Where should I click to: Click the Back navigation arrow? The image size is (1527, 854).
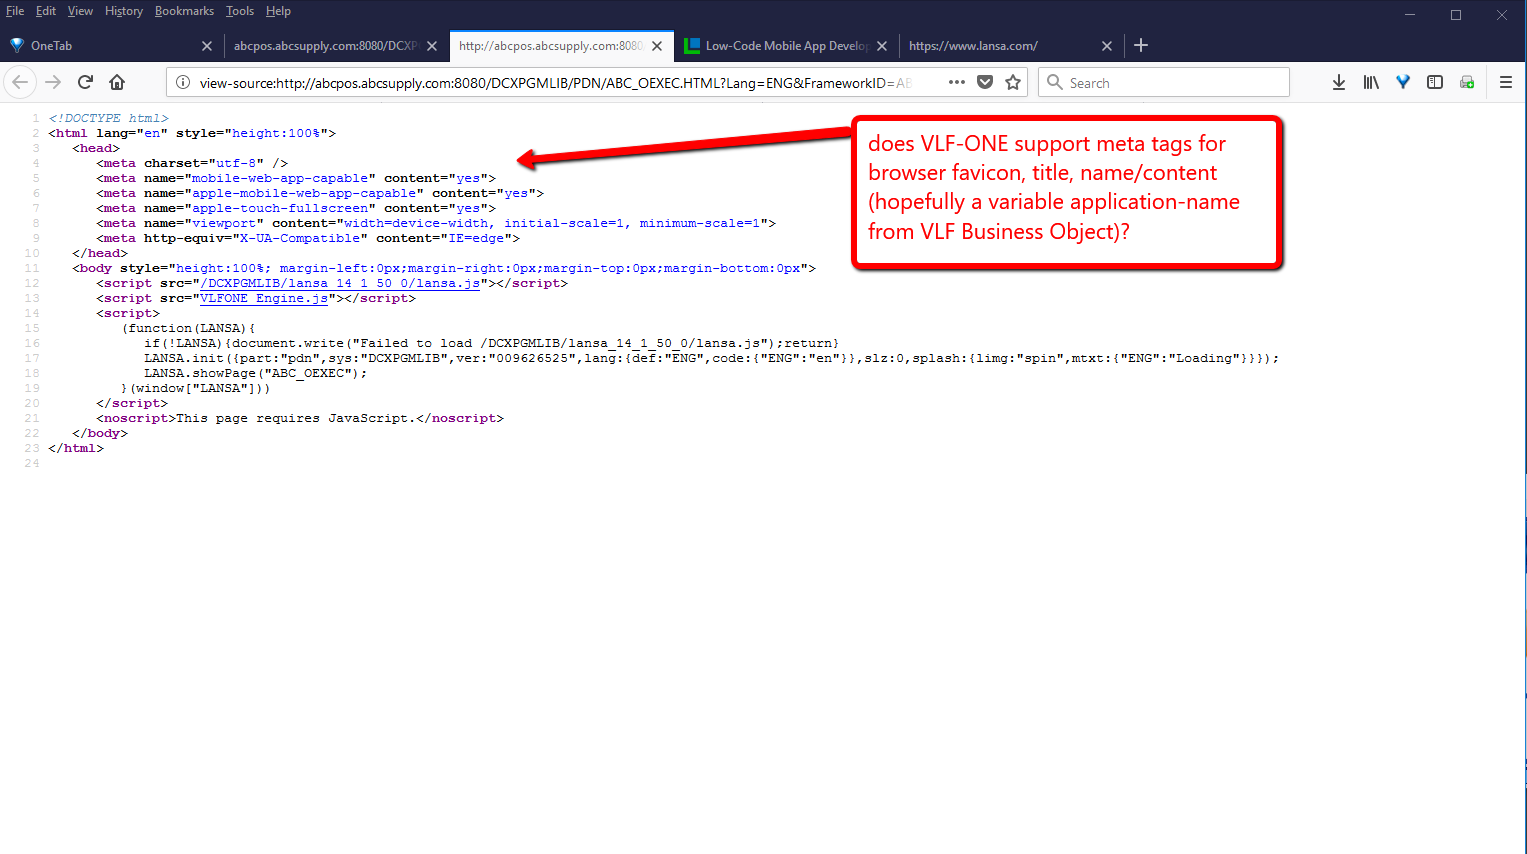(x=20, y=82)
